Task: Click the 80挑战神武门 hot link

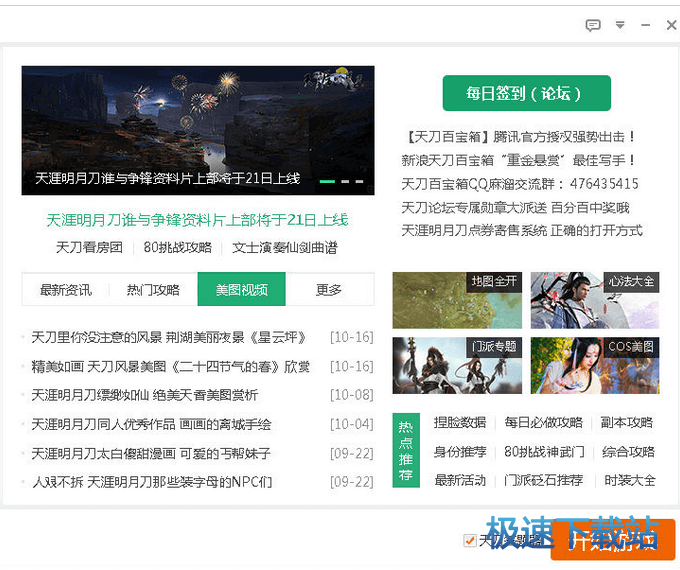Action: pyautogui.click(x=544, y=452)
